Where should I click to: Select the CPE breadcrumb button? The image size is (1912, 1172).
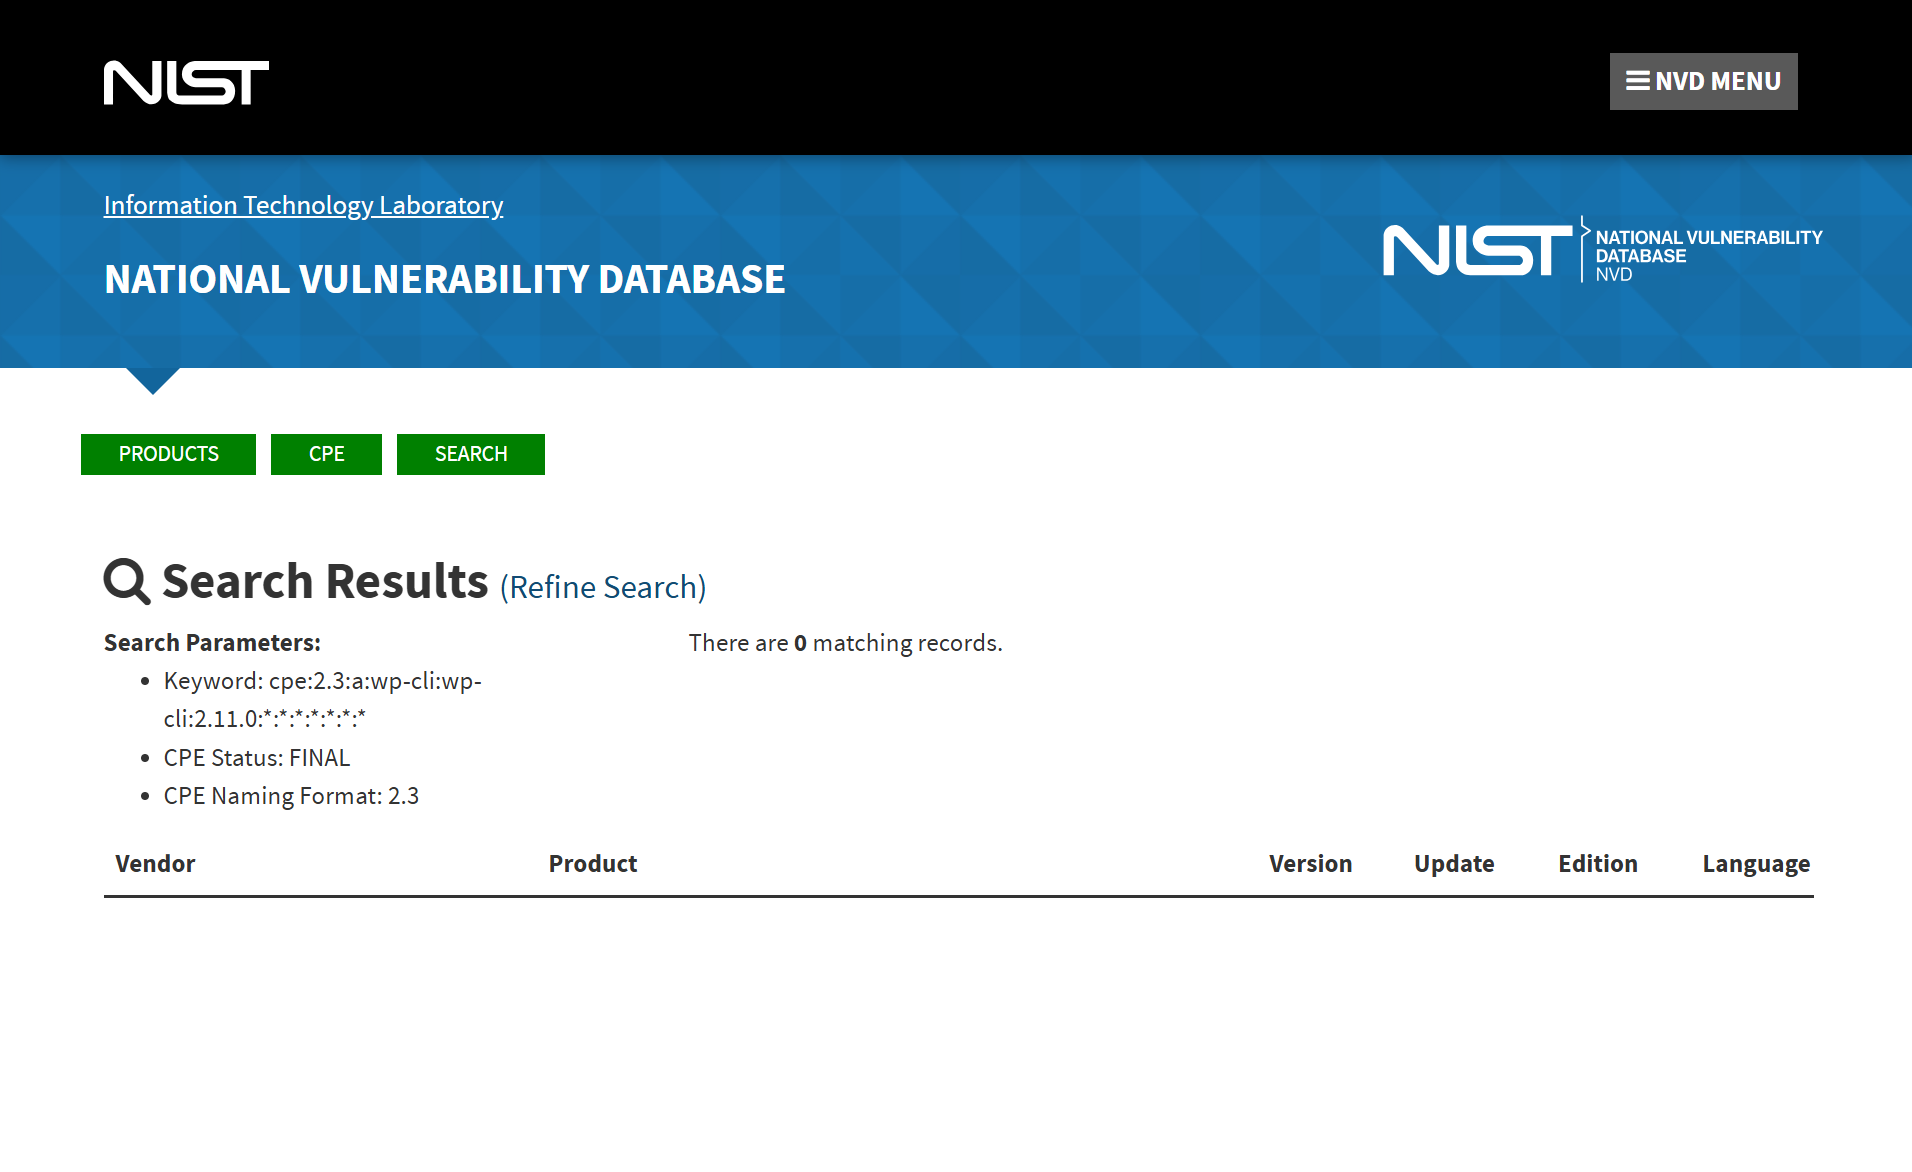(326, 454)
